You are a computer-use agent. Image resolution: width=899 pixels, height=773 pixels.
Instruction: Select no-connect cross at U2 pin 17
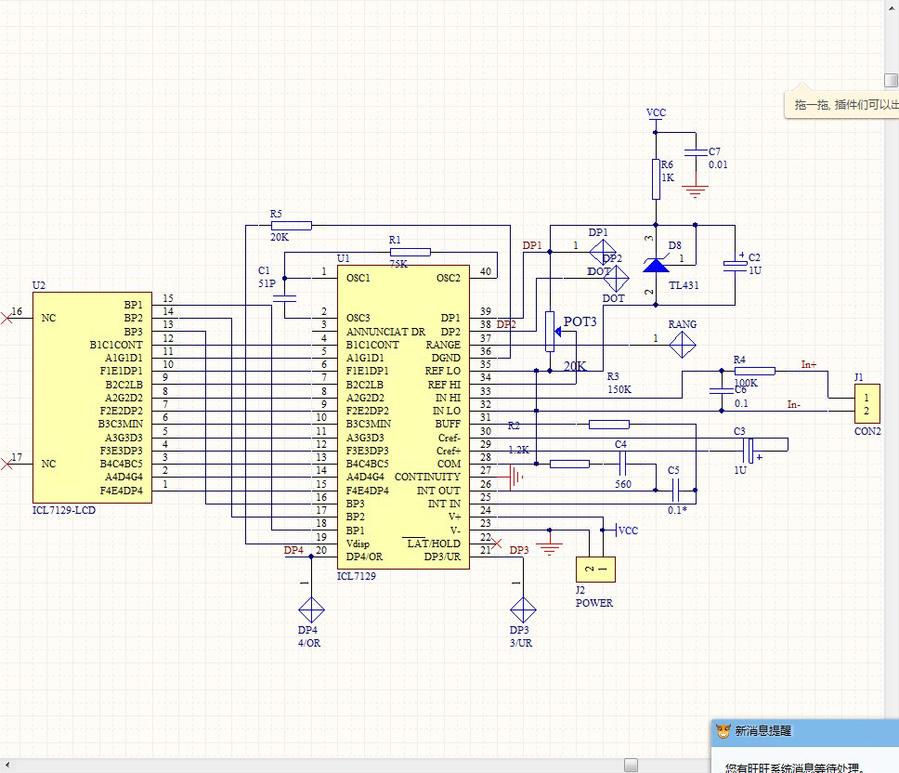(7, 463)
